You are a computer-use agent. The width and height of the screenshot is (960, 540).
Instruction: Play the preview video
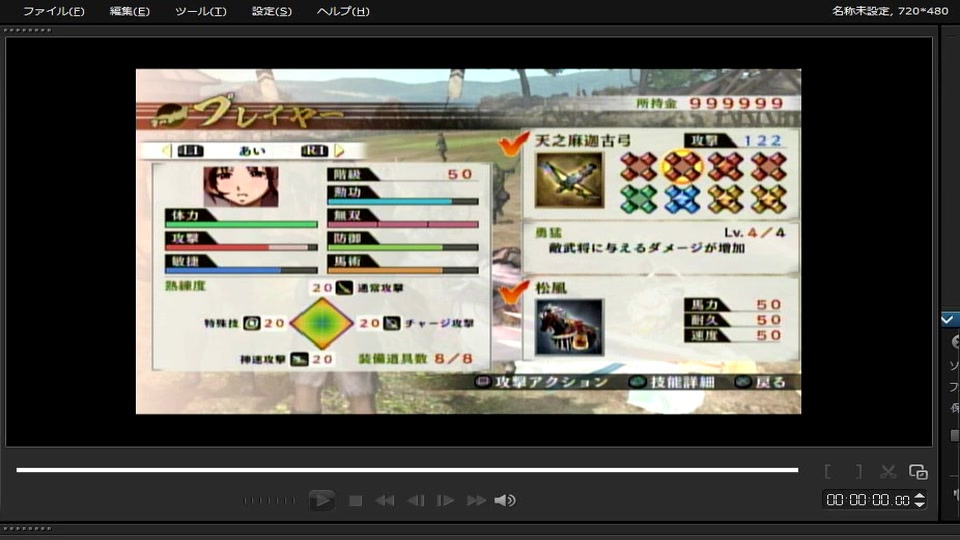click(321, 500)
